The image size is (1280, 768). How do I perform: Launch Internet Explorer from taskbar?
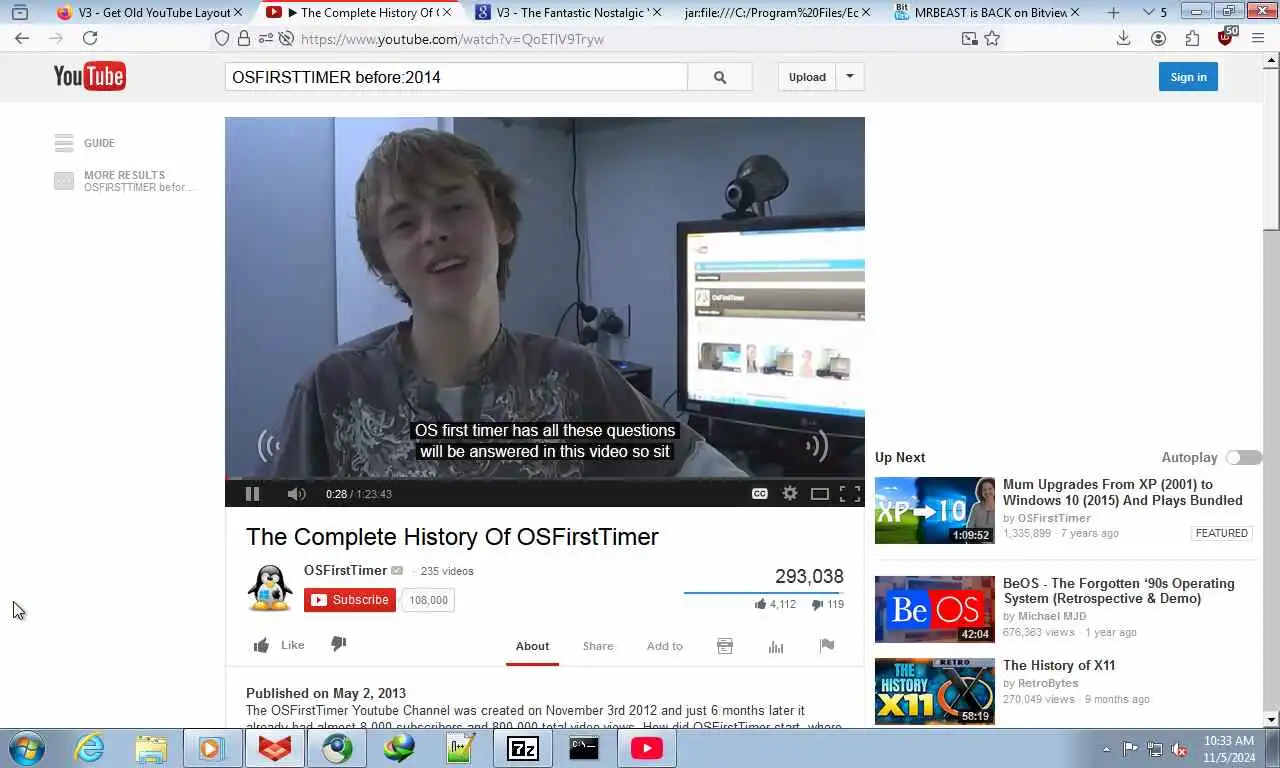[89, 748]
